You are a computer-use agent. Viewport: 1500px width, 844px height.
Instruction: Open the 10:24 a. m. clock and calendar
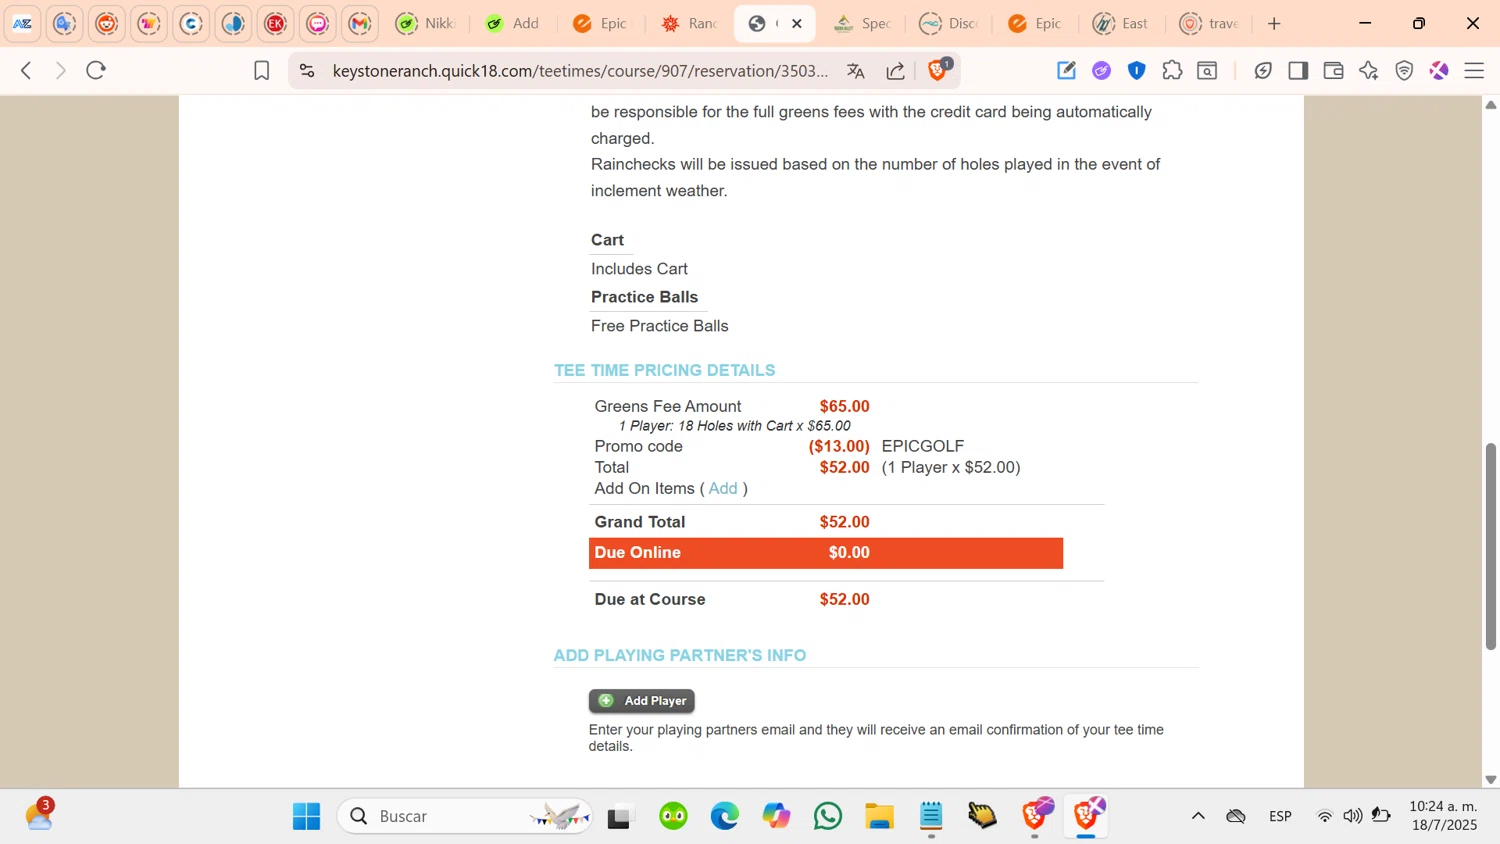[1443, 816]
